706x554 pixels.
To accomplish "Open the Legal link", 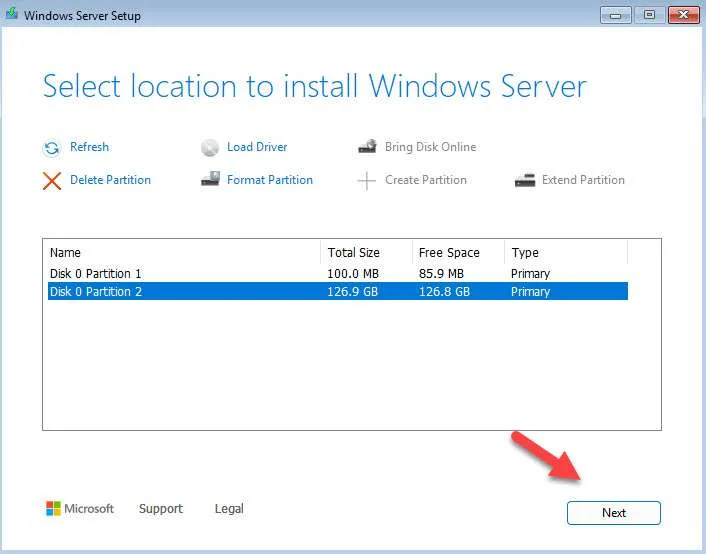I will (x=229, y=509).
